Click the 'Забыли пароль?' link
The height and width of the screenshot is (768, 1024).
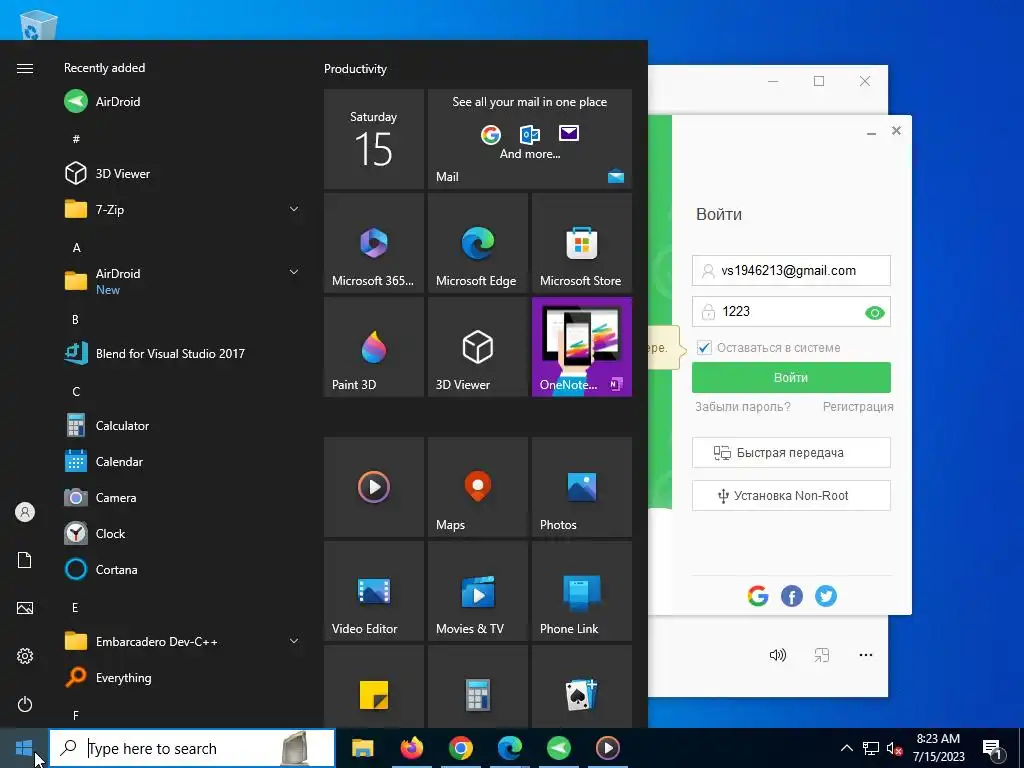point(743,406)
